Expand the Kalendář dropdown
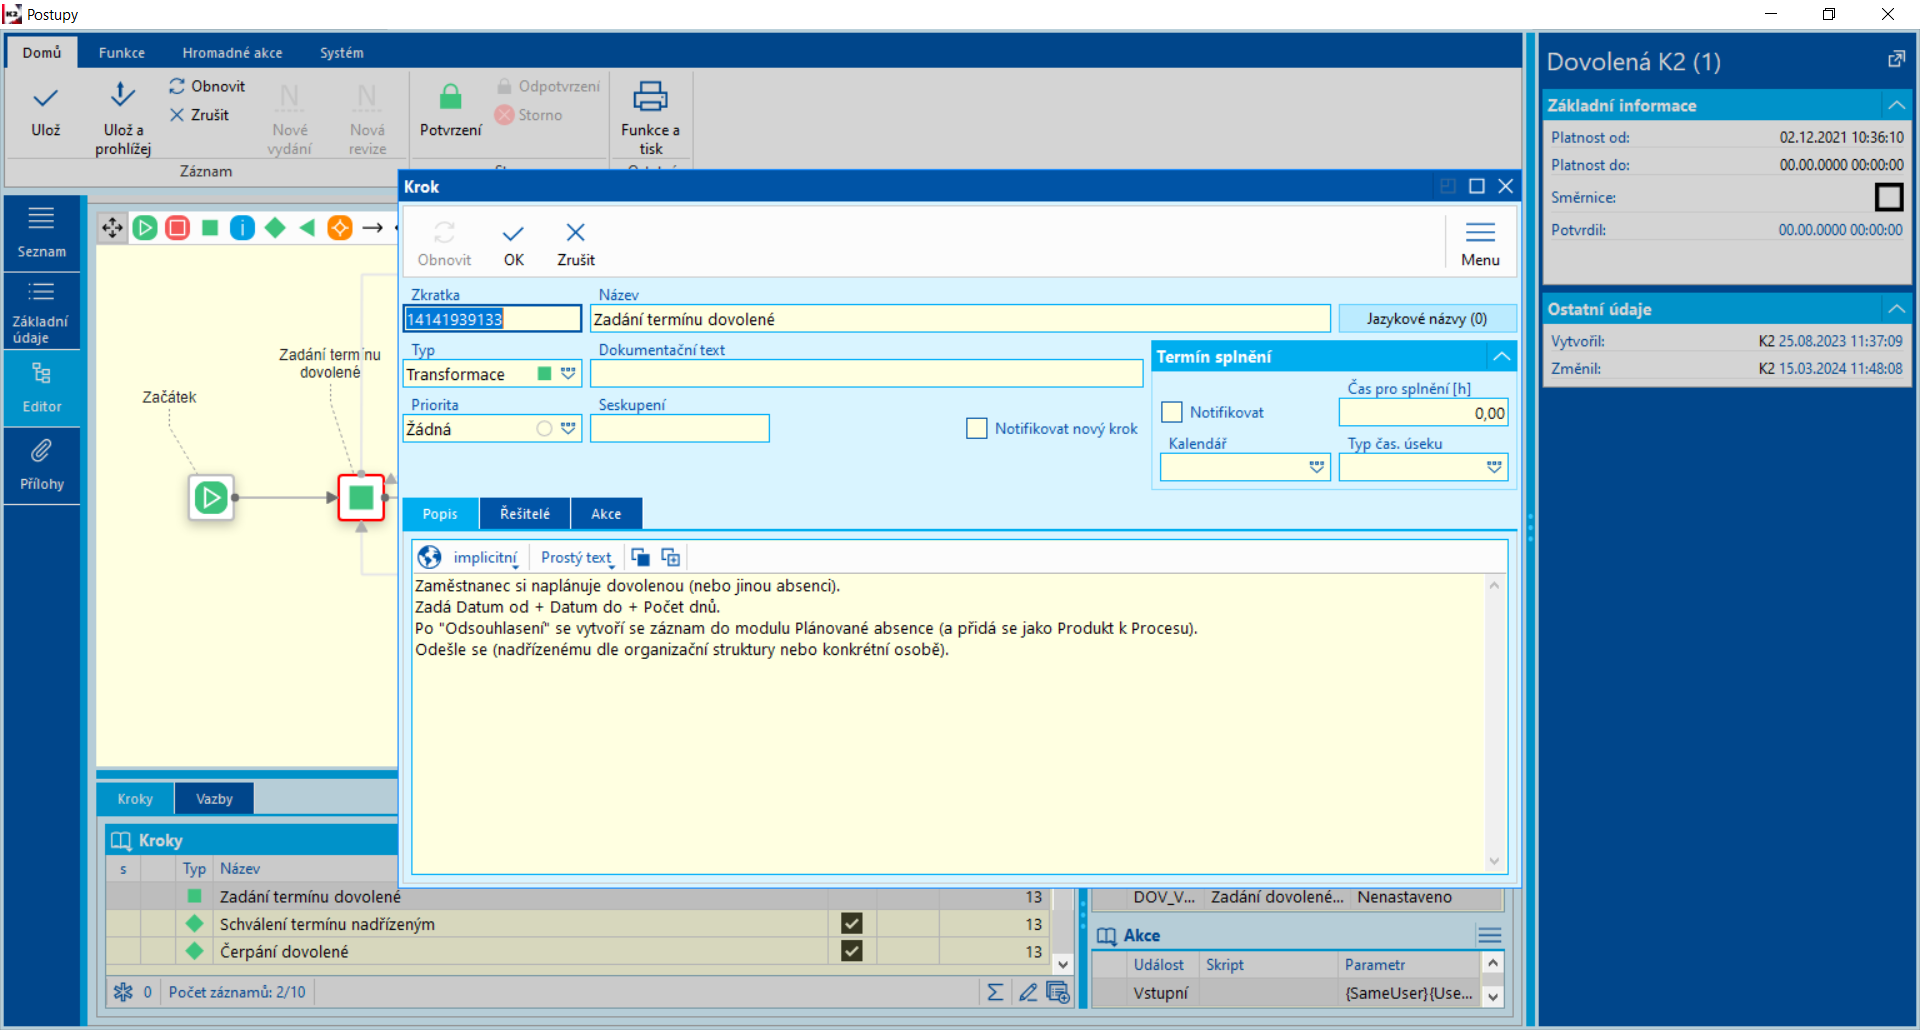Viewport: 1920px width, 1030px height. (x=1316, y=467)
